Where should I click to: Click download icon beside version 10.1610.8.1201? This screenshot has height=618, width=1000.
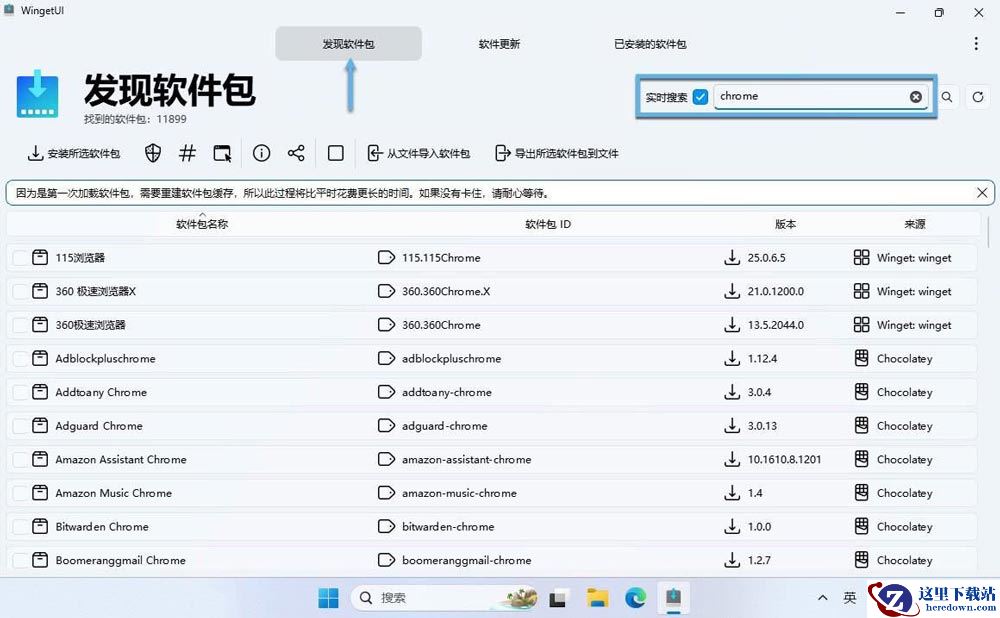(732, 459)
